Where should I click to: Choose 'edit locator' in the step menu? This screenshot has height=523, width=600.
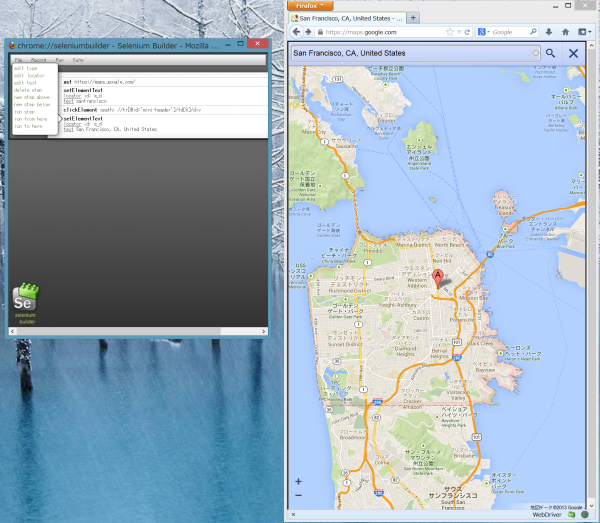point(29,75)
